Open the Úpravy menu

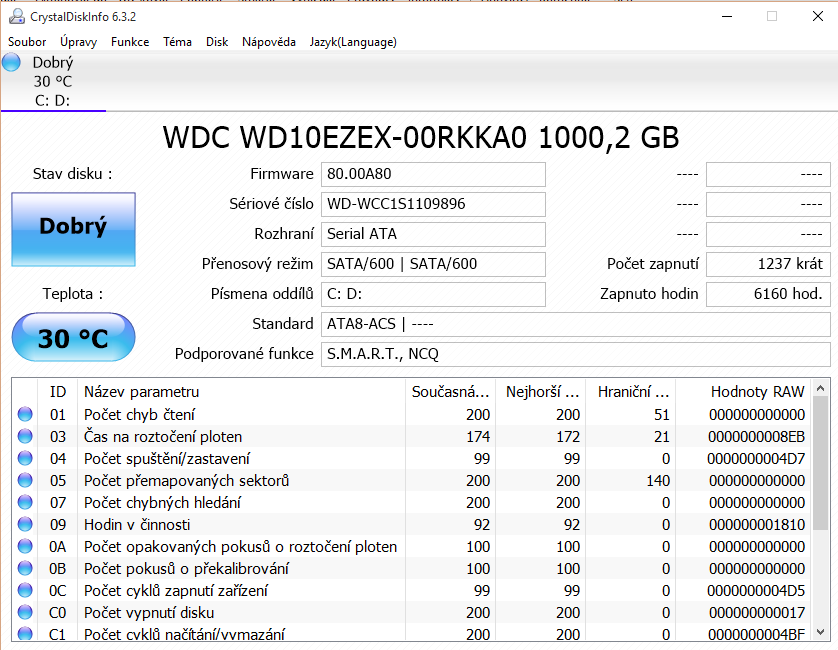79,42
